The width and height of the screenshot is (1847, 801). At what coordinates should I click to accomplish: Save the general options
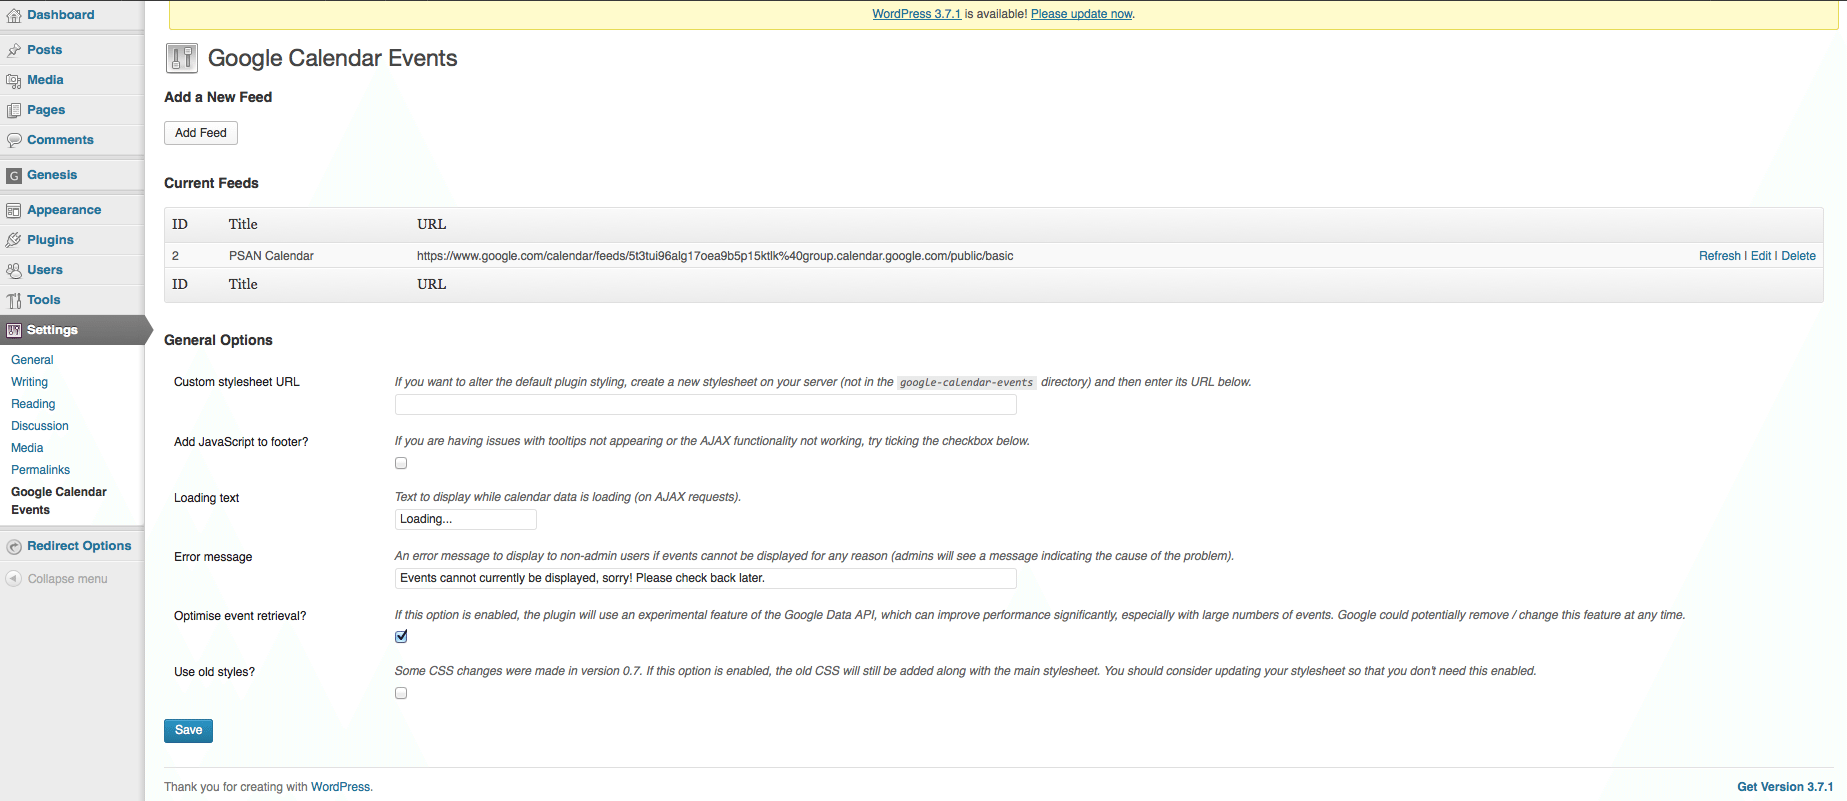tap(188, 730)
